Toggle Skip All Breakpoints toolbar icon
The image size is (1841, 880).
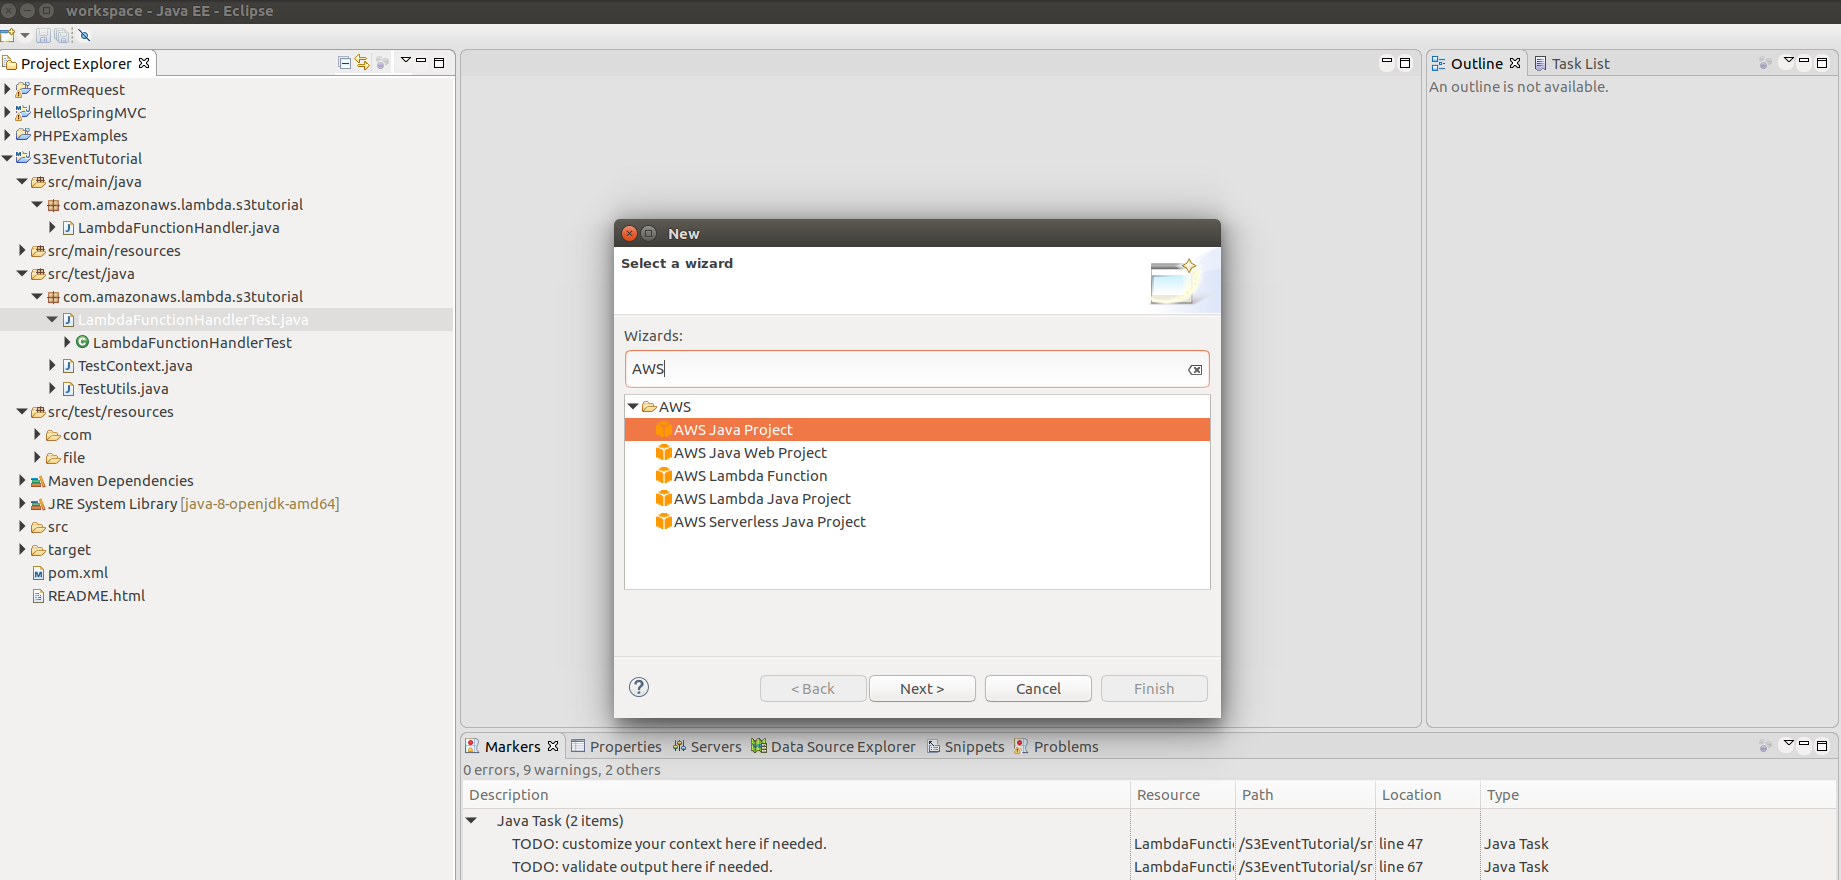(x=85, y=35)
